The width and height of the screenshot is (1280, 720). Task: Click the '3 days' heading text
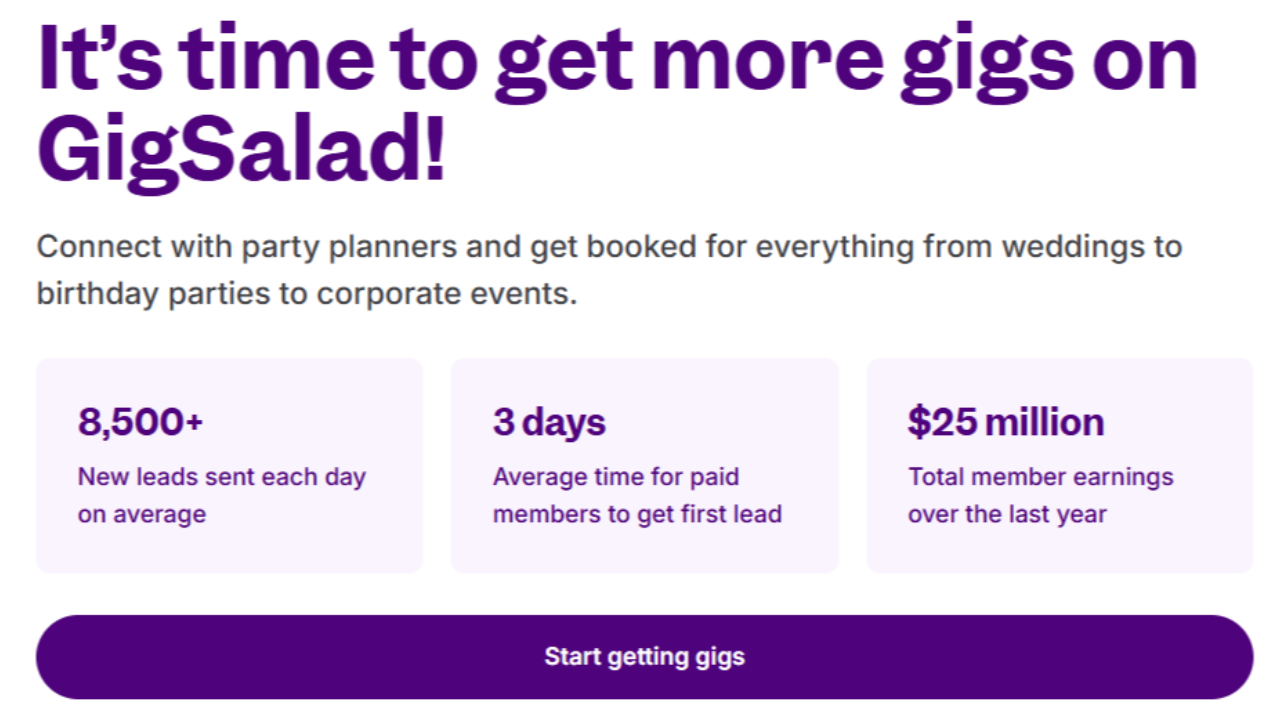pos(549,422)
